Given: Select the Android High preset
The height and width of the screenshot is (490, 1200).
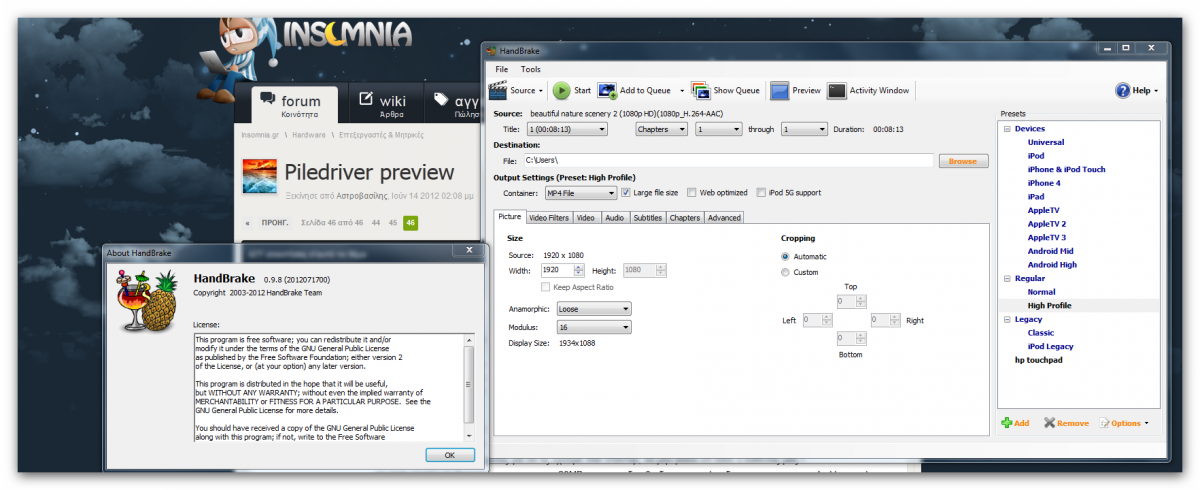Looking at the screenshot, I should [x=1052, y=265].
